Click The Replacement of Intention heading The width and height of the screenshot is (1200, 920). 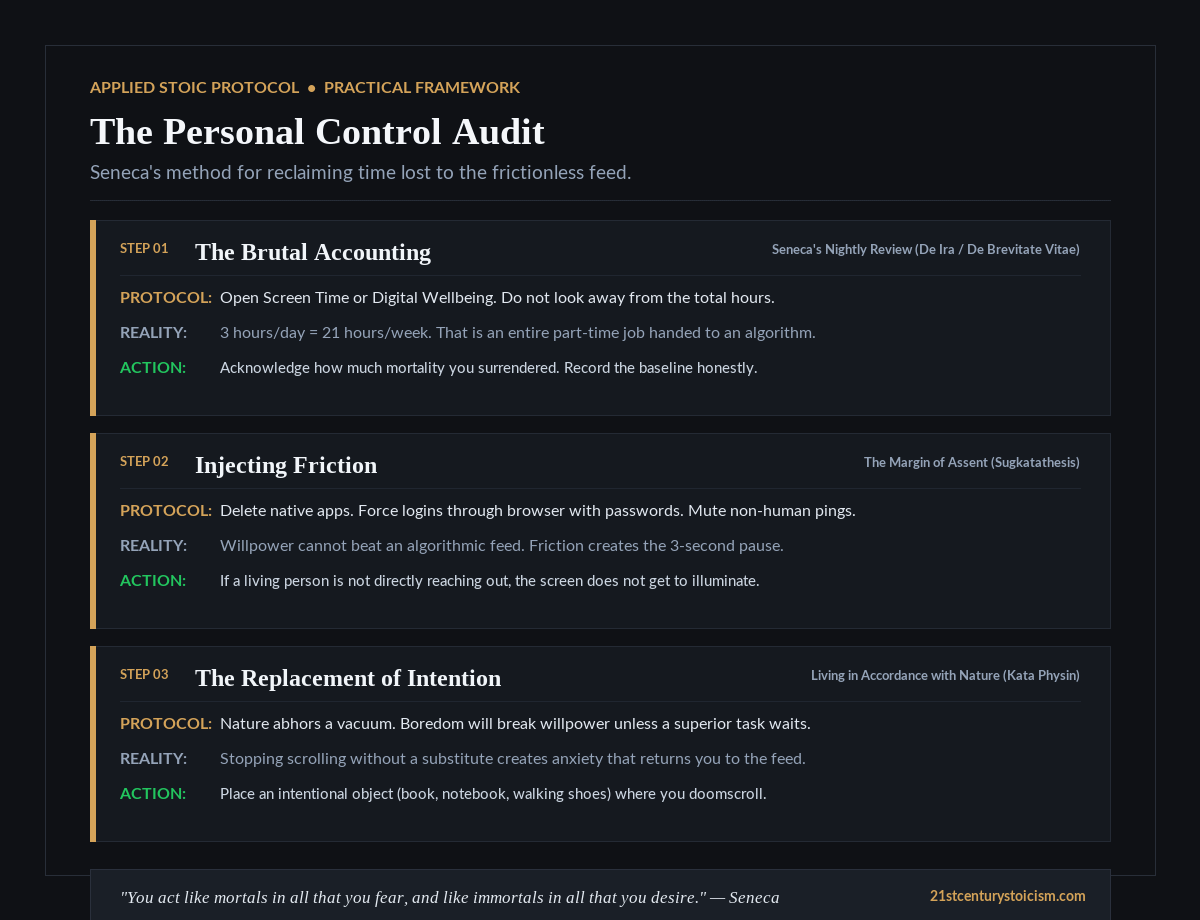point(348,678)
